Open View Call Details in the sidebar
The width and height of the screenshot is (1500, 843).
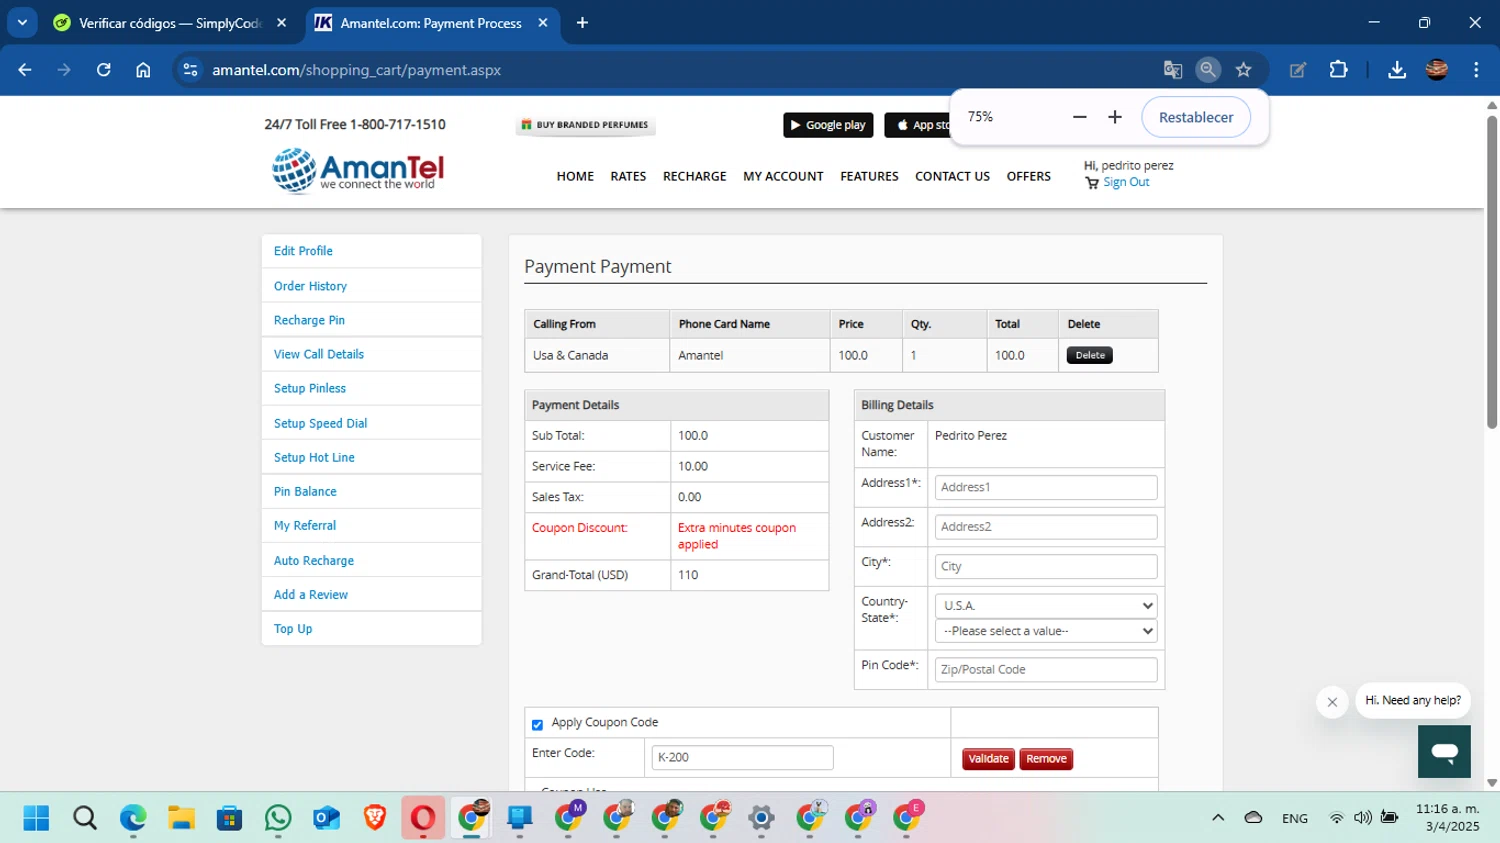[319, 354]
